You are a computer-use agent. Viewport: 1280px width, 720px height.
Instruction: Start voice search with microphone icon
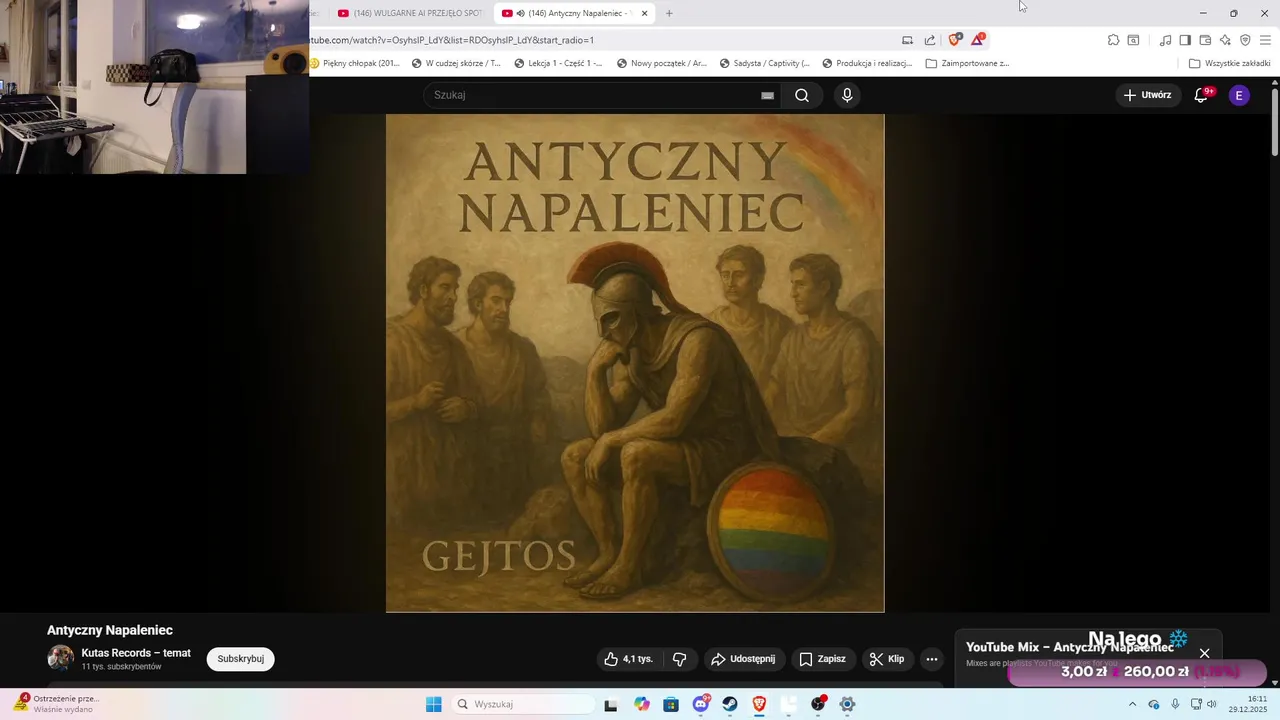pyautogui.click(x=847, y=95)
